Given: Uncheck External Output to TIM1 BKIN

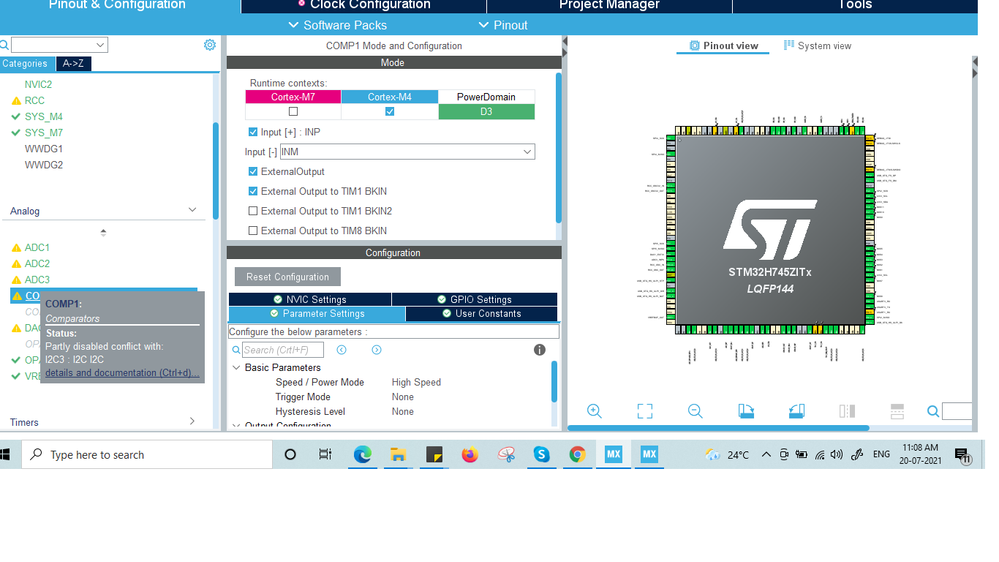Looking at the screenshot, I should click(253, 191).
